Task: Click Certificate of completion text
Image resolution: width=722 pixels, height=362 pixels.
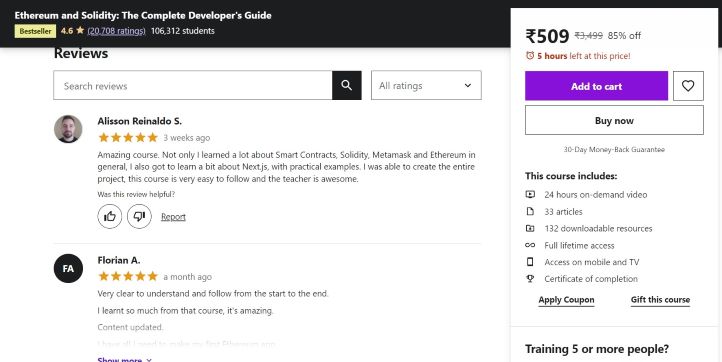Action: pyautogui.click(x=591, y=279)
